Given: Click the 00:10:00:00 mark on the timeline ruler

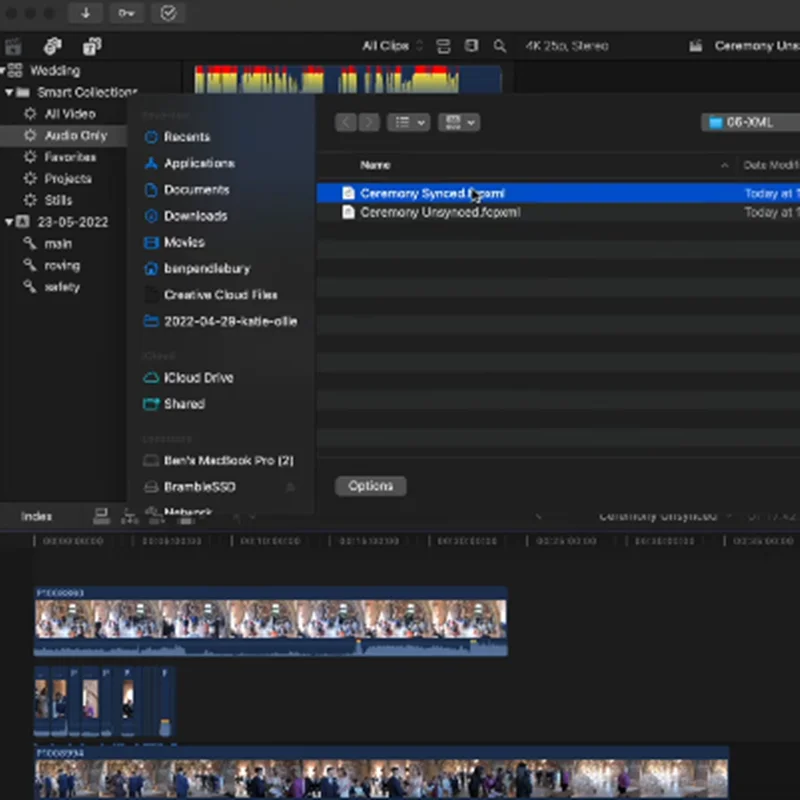Looking at the screenshot, I should click(x=270, y=541).
